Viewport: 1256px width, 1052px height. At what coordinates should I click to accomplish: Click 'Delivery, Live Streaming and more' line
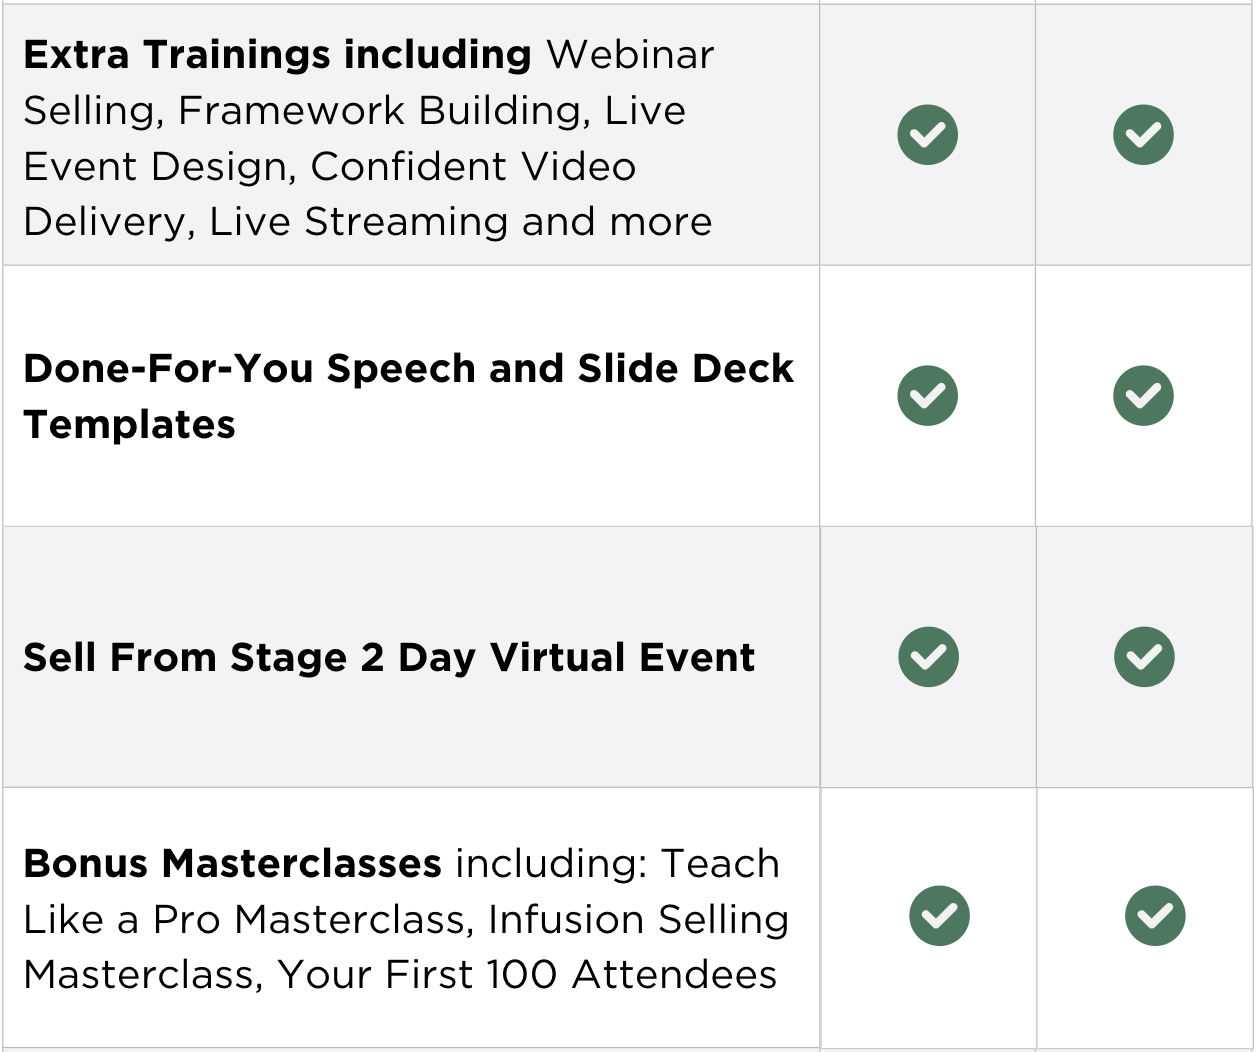(x=367, y=222)
